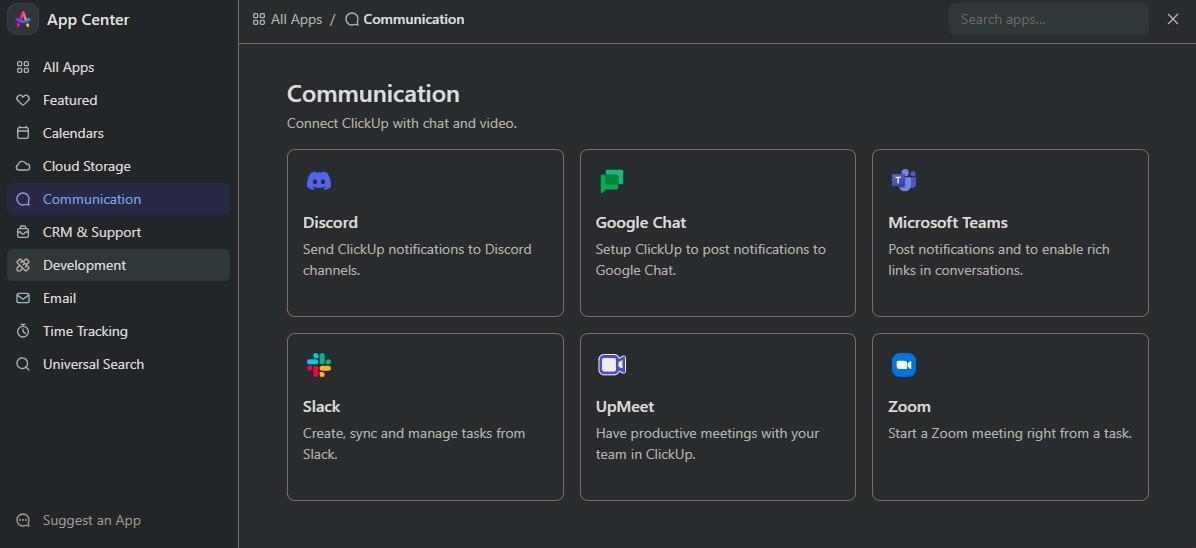Open the Microsoft Teams card title
Image resolution: width=1196 pixels, height=548 pixels.
pyautogui.click(x=948, y=222)
